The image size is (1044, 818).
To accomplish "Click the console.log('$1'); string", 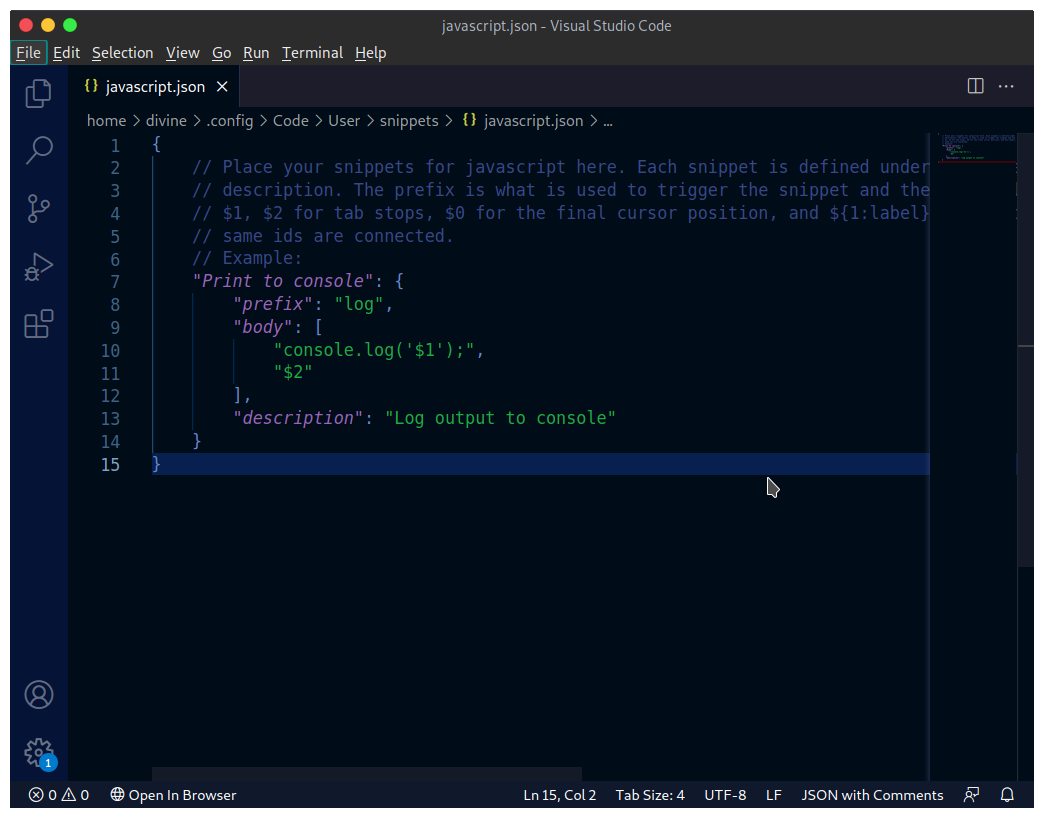I will point(374,349).
